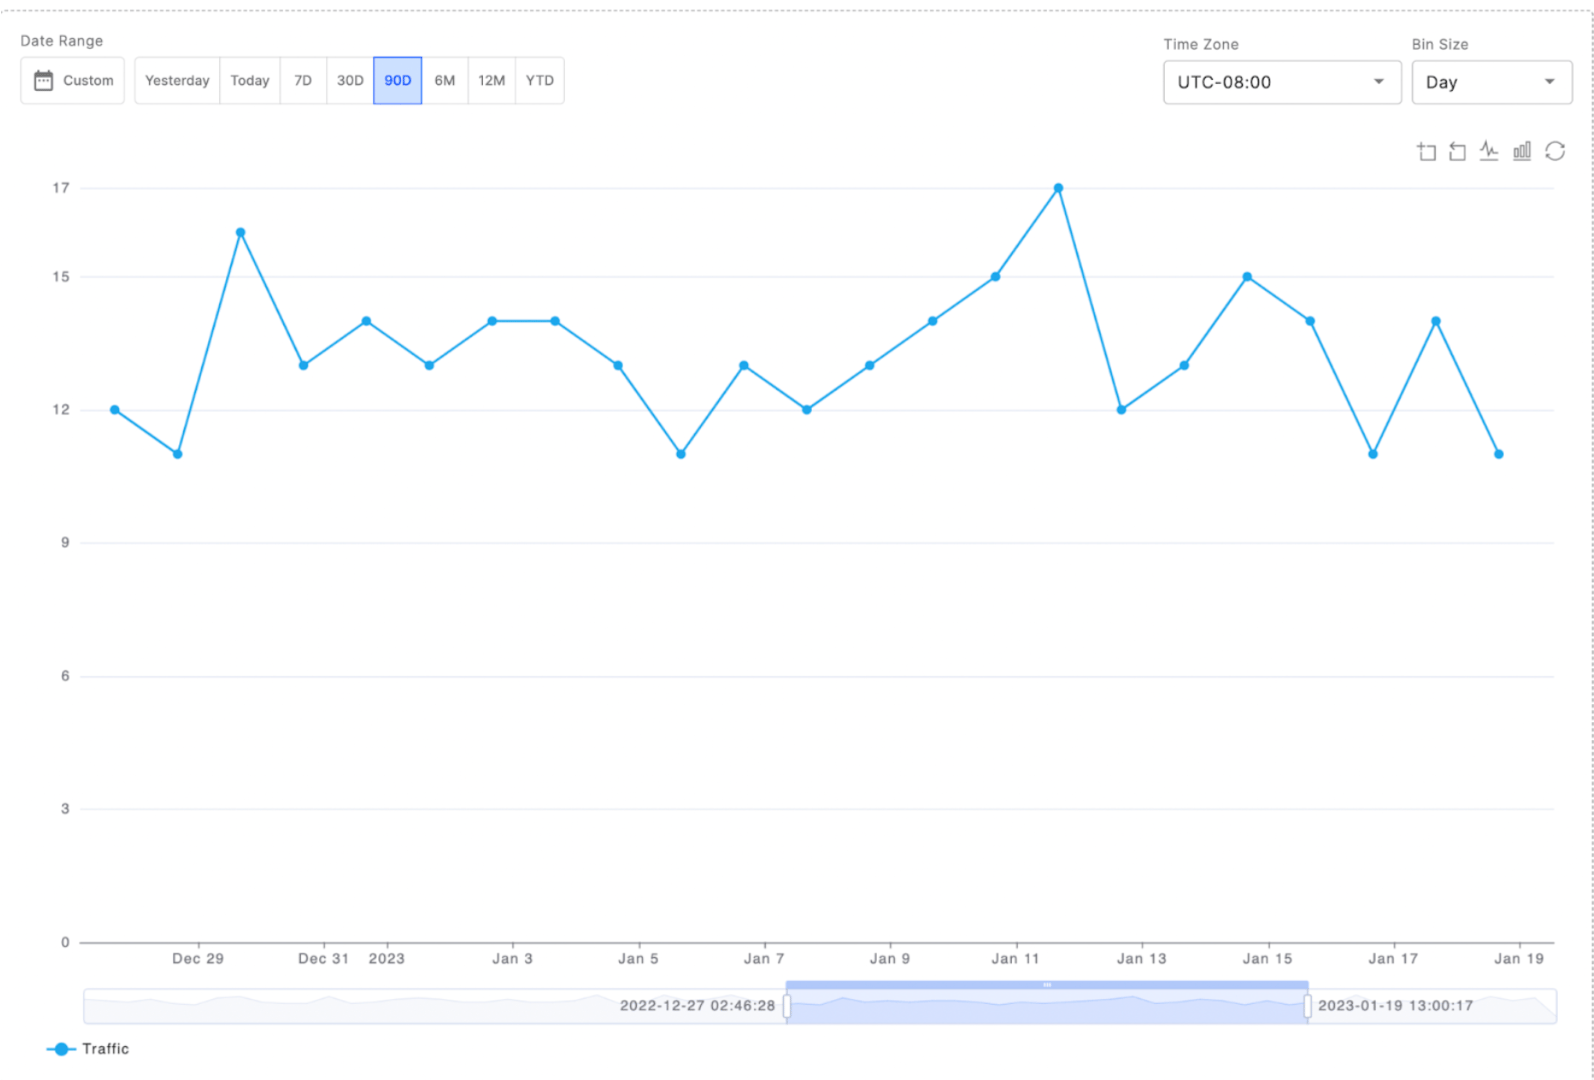1594x1080 pixels.
Task: Open the Time Zone UTC-08:00 dropdown
Action: 1282,82
